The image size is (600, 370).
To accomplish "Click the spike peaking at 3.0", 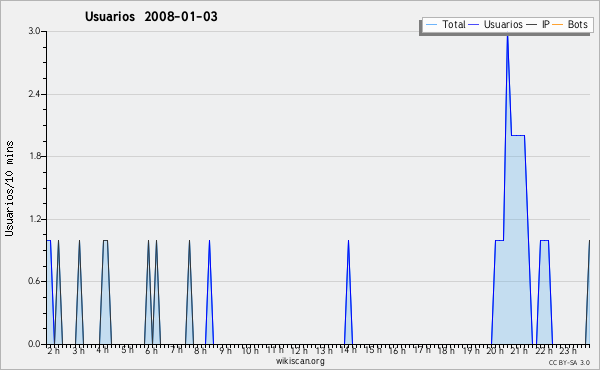I will pyautogui.click(x=507, y=84).
